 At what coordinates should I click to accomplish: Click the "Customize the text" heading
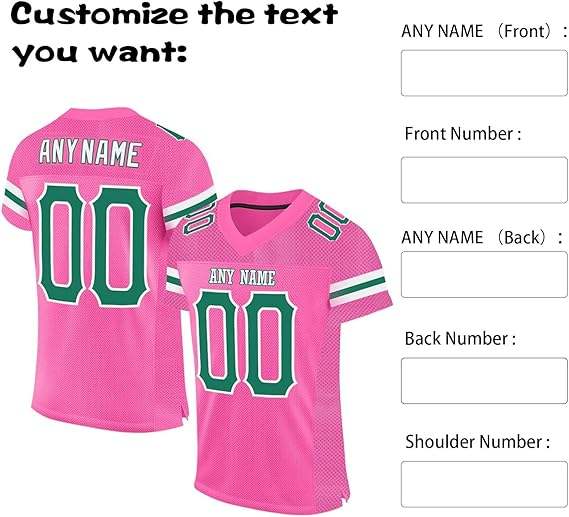point(174,15)
